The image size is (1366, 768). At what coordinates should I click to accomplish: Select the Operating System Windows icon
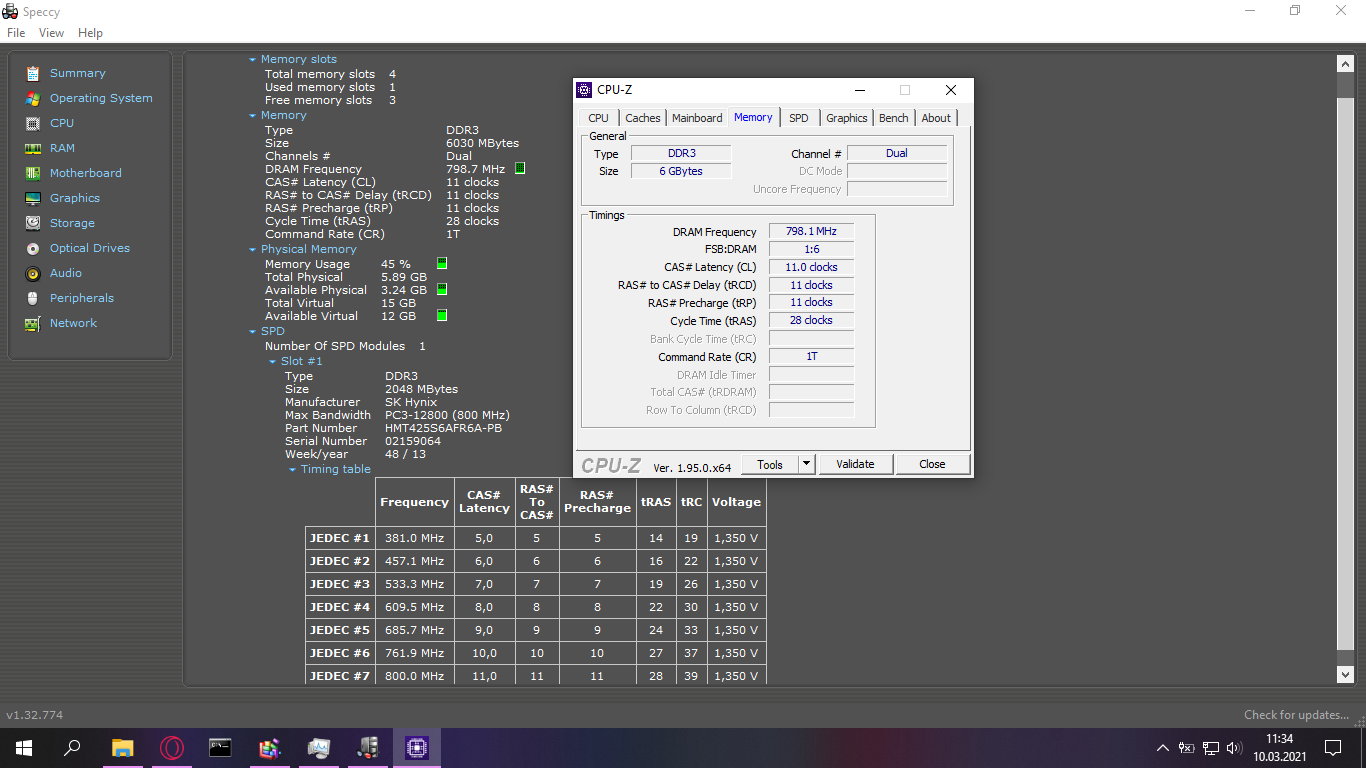click(x=33, y=98)
